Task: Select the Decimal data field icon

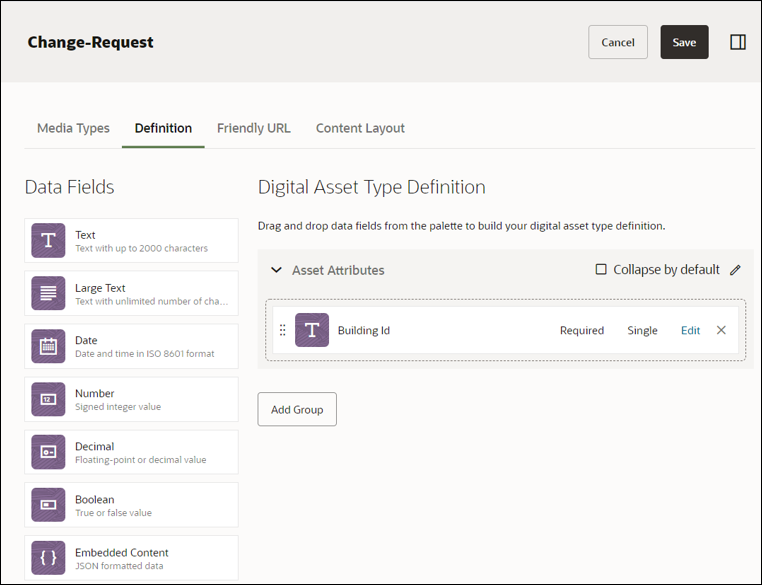Action: pos(48,452)
